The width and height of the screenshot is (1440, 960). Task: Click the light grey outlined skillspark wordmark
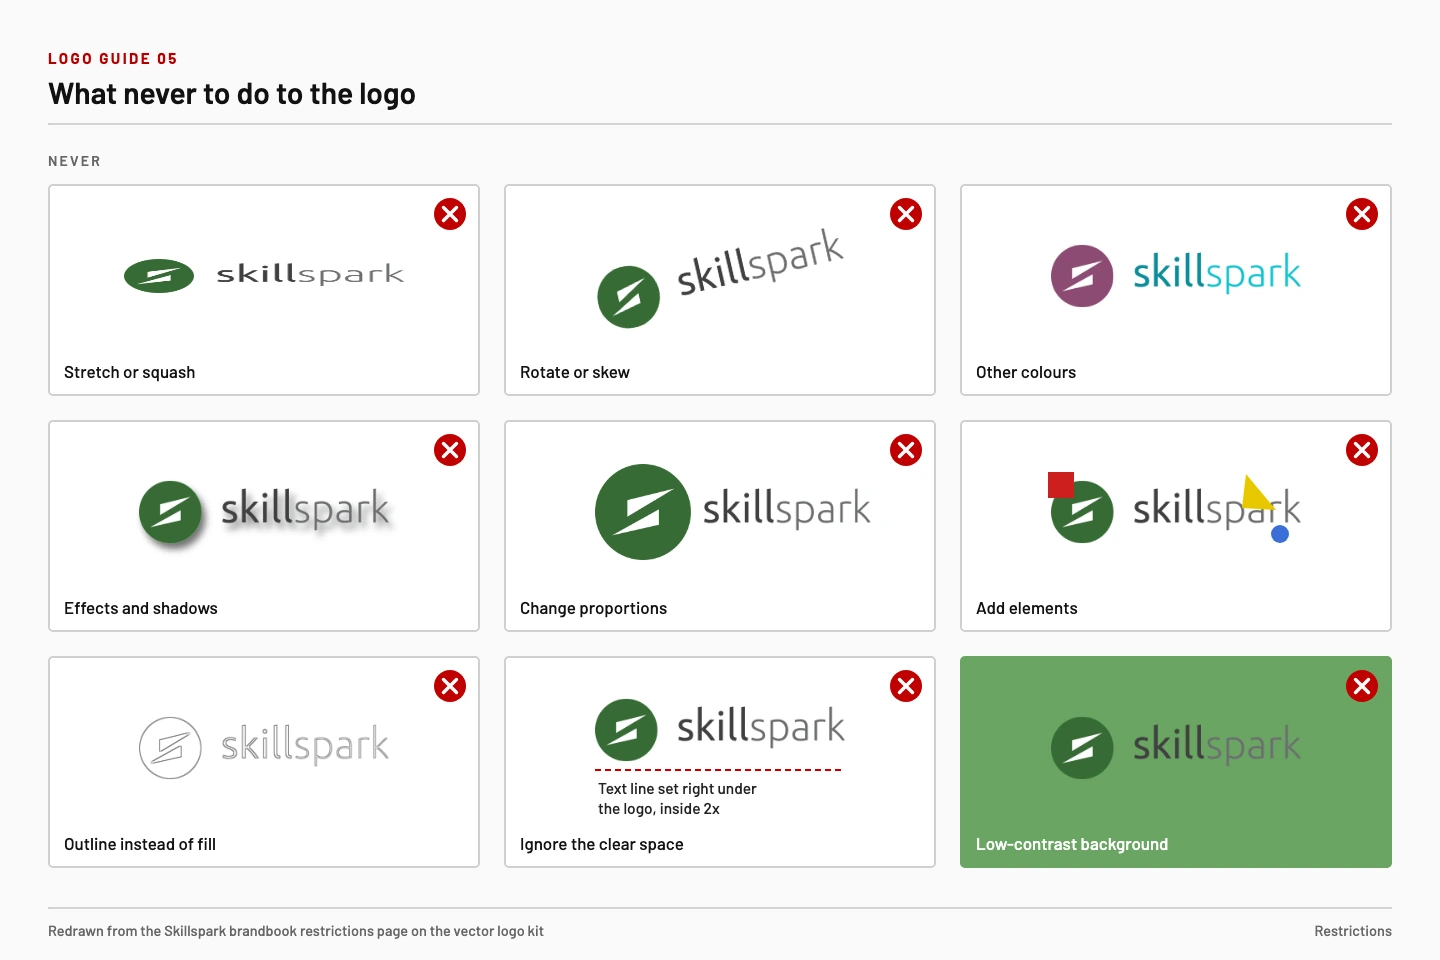[x=305, y=745]
